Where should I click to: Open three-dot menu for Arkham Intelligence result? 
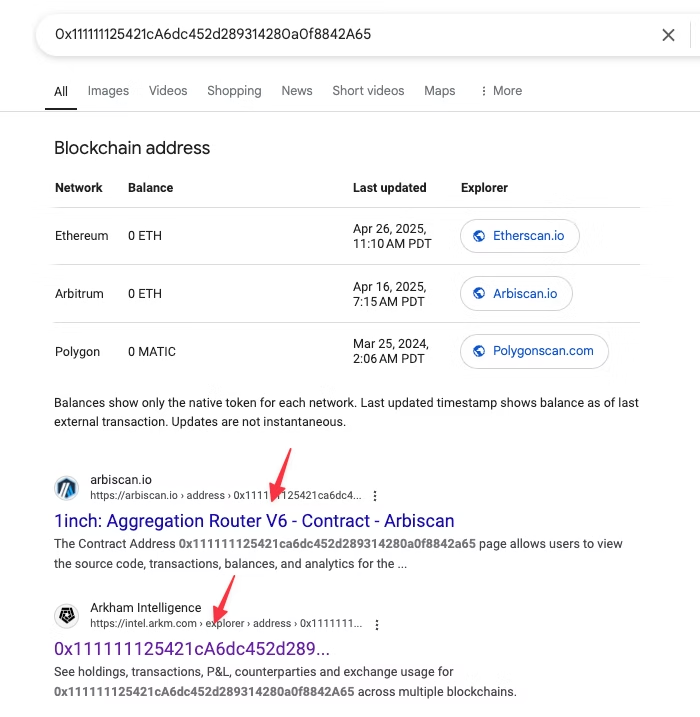pyautogui.click(x=377, y=625)
